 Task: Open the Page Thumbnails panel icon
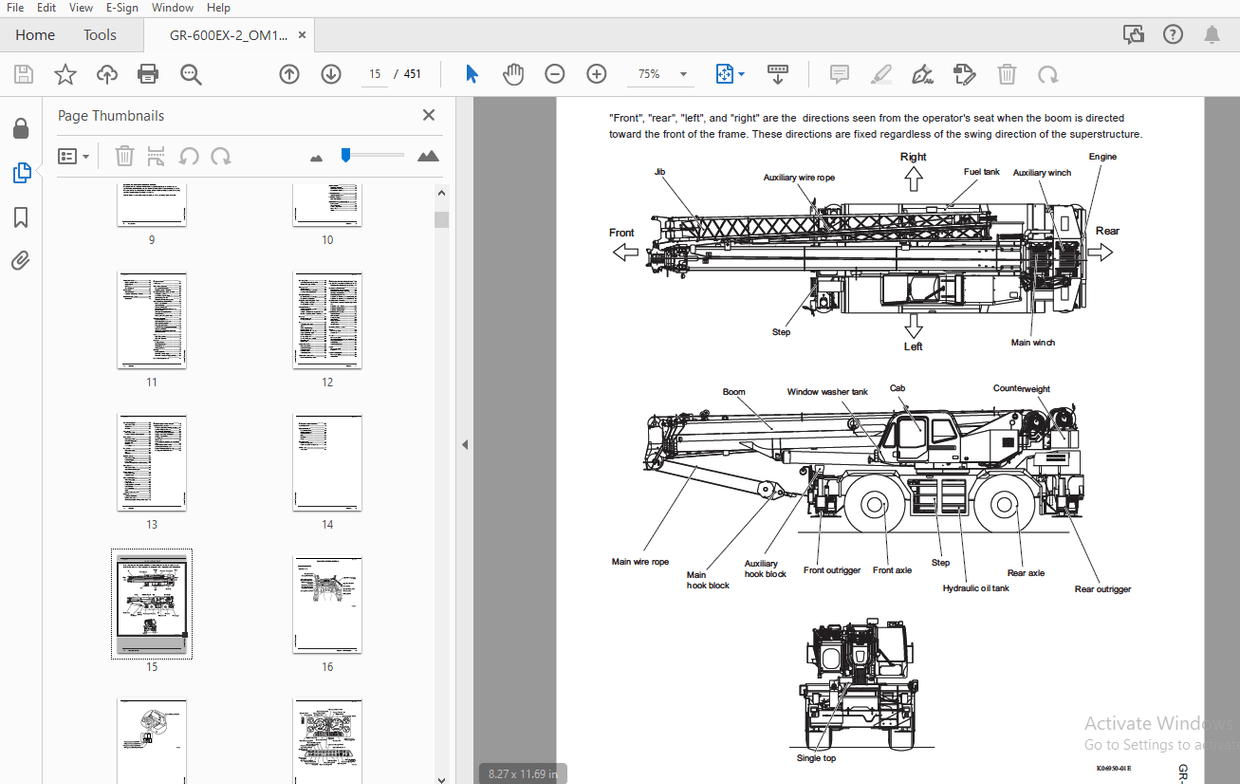tap(22, 172)
